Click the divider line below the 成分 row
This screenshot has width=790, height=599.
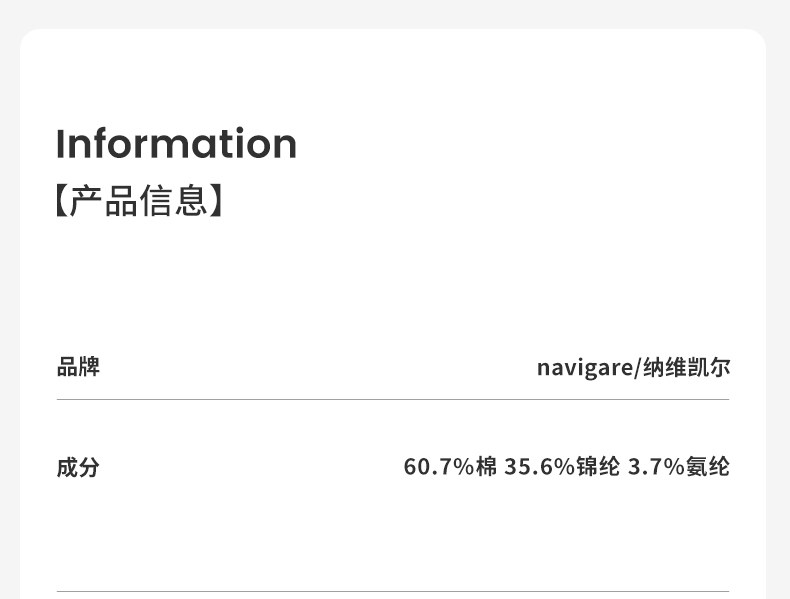coord(393,591)
